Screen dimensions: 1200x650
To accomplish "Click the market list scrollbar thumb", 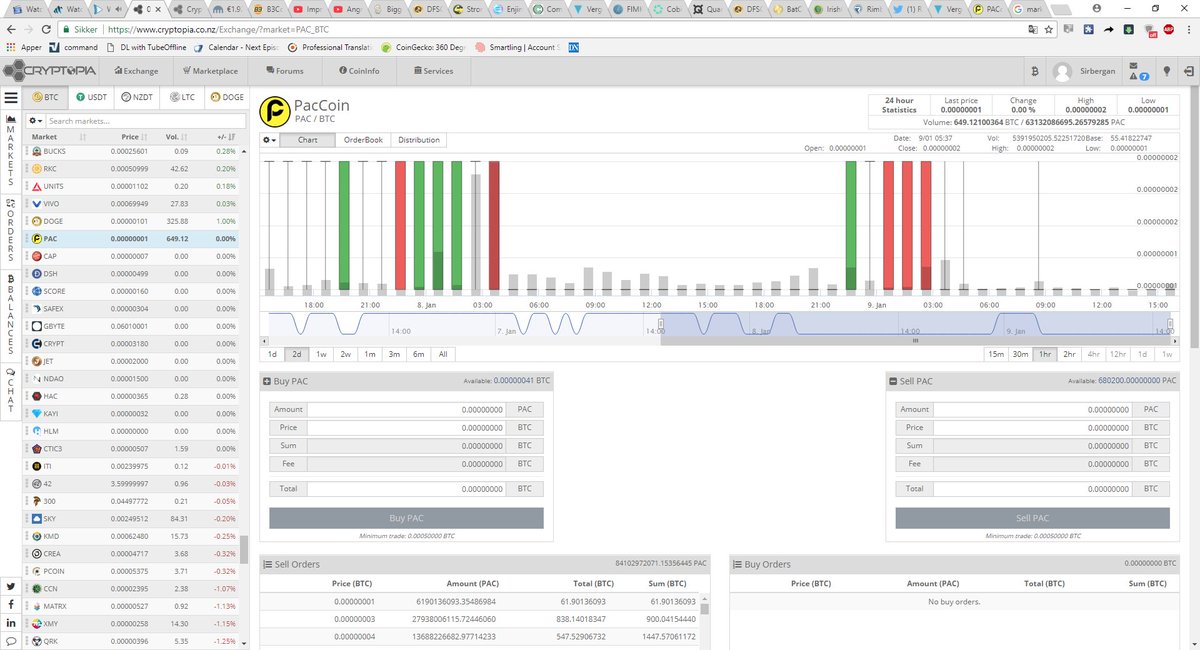I will (x=243, y=549).
